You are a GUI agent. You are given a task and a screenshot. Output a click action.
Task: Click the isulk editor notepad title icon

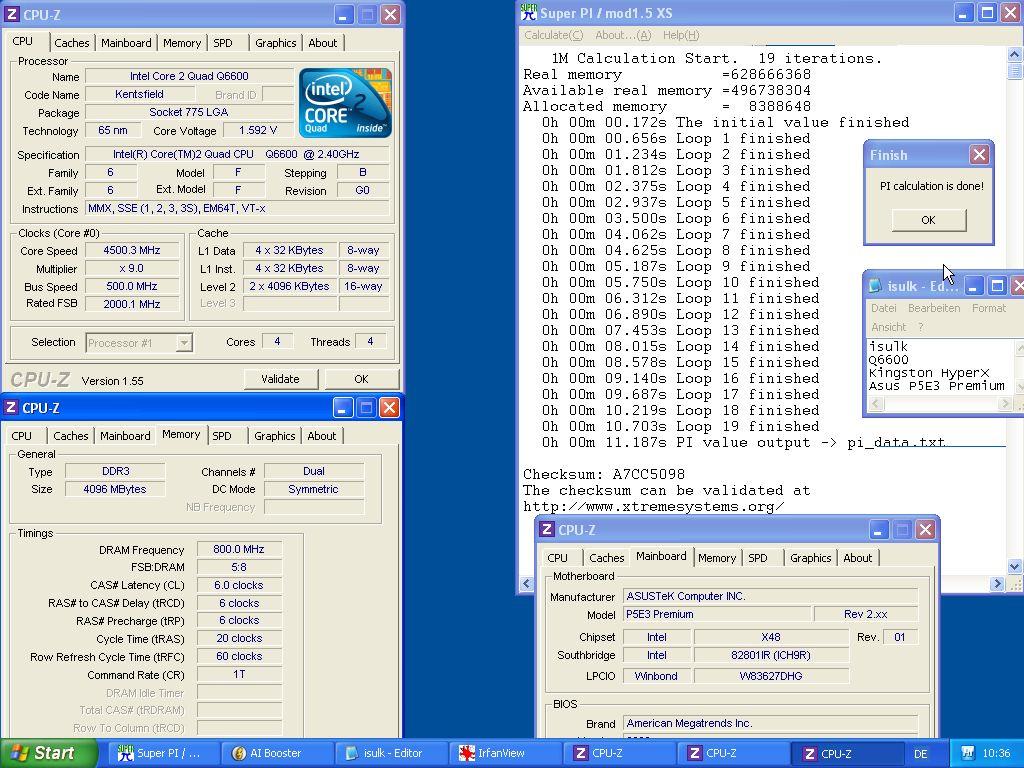pos(875,286)
